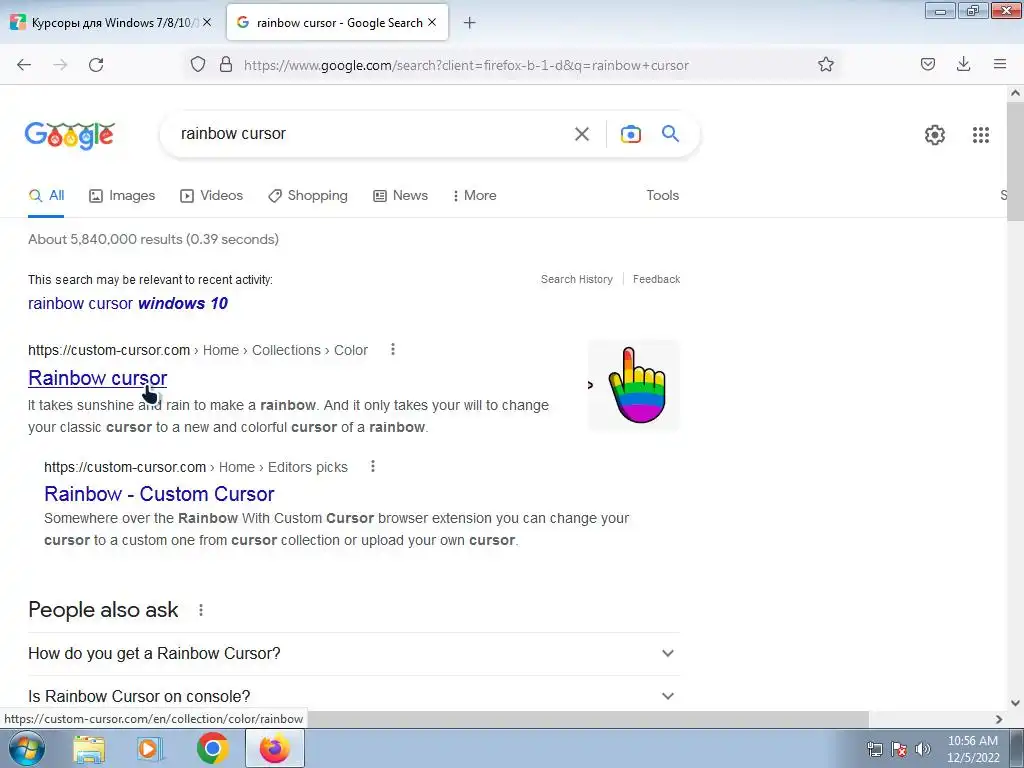Open the search Tools options
1024x768 pixels.
pos(662,195)
